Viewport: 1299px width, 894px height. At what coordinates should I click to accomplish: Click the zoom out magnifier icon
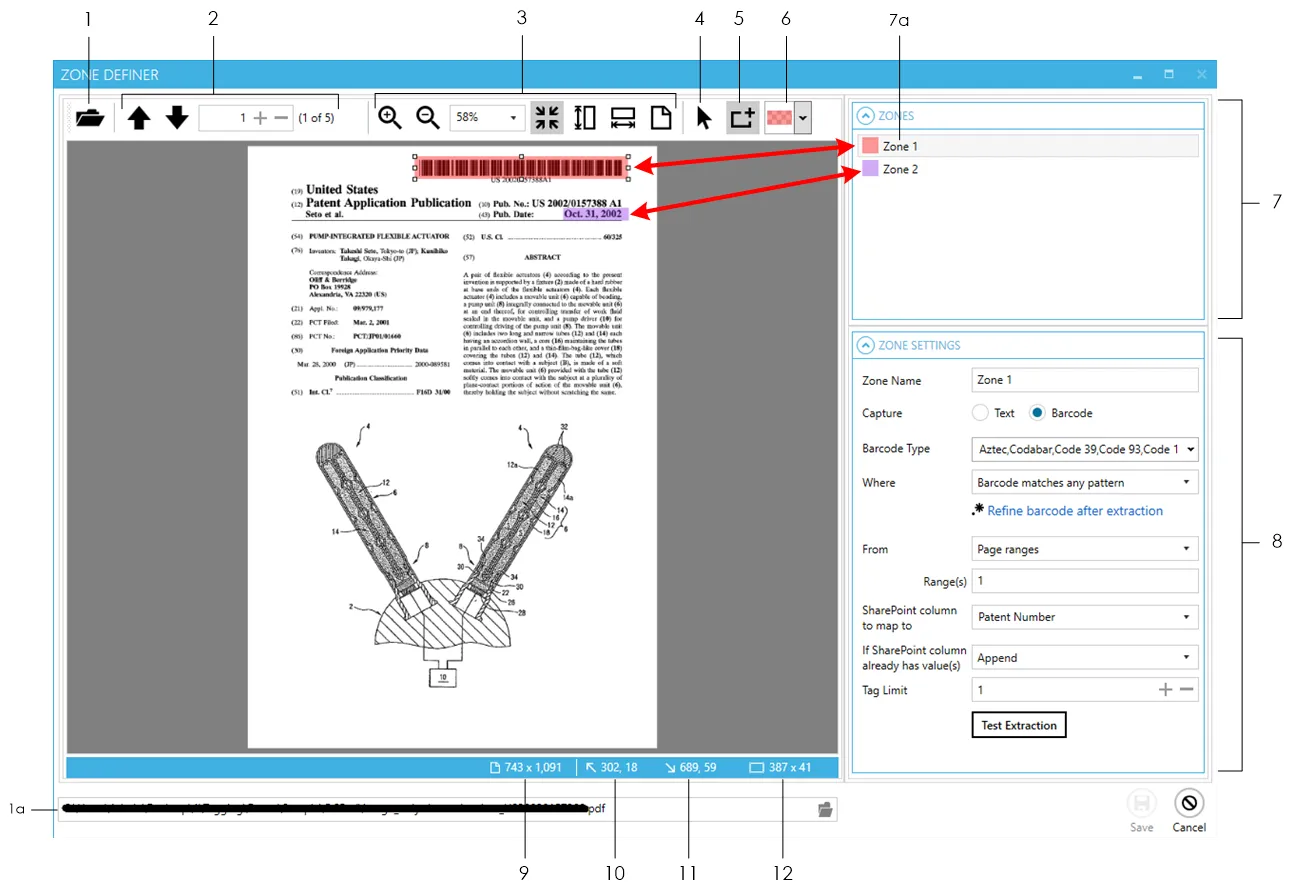click(428, 118)
